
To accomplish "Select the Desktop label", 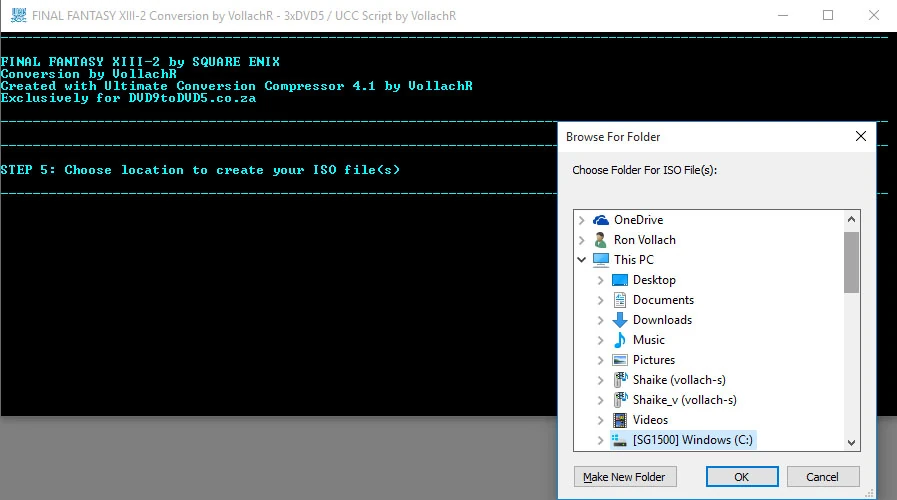I will pos(654,280).
